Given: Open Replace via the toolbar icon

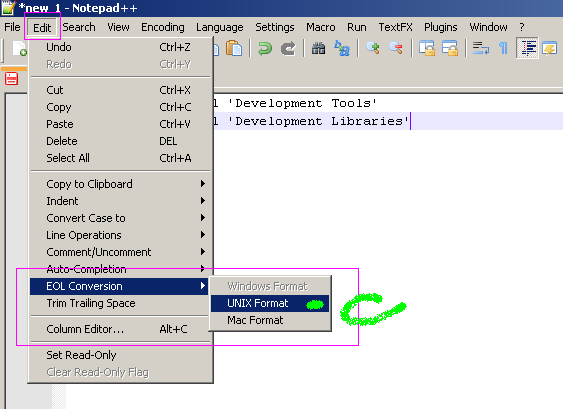Looking at the screenshot, I should point(341,48).
